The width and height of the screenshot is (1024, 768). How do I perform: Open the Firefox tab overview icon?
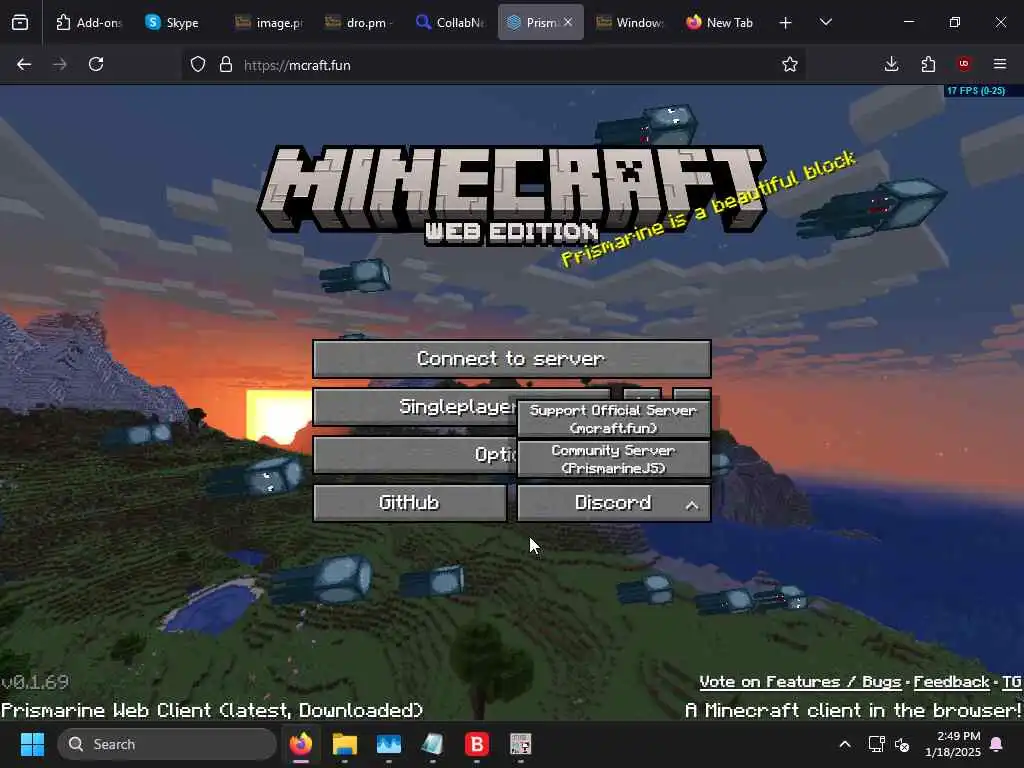tap(20, 22)
